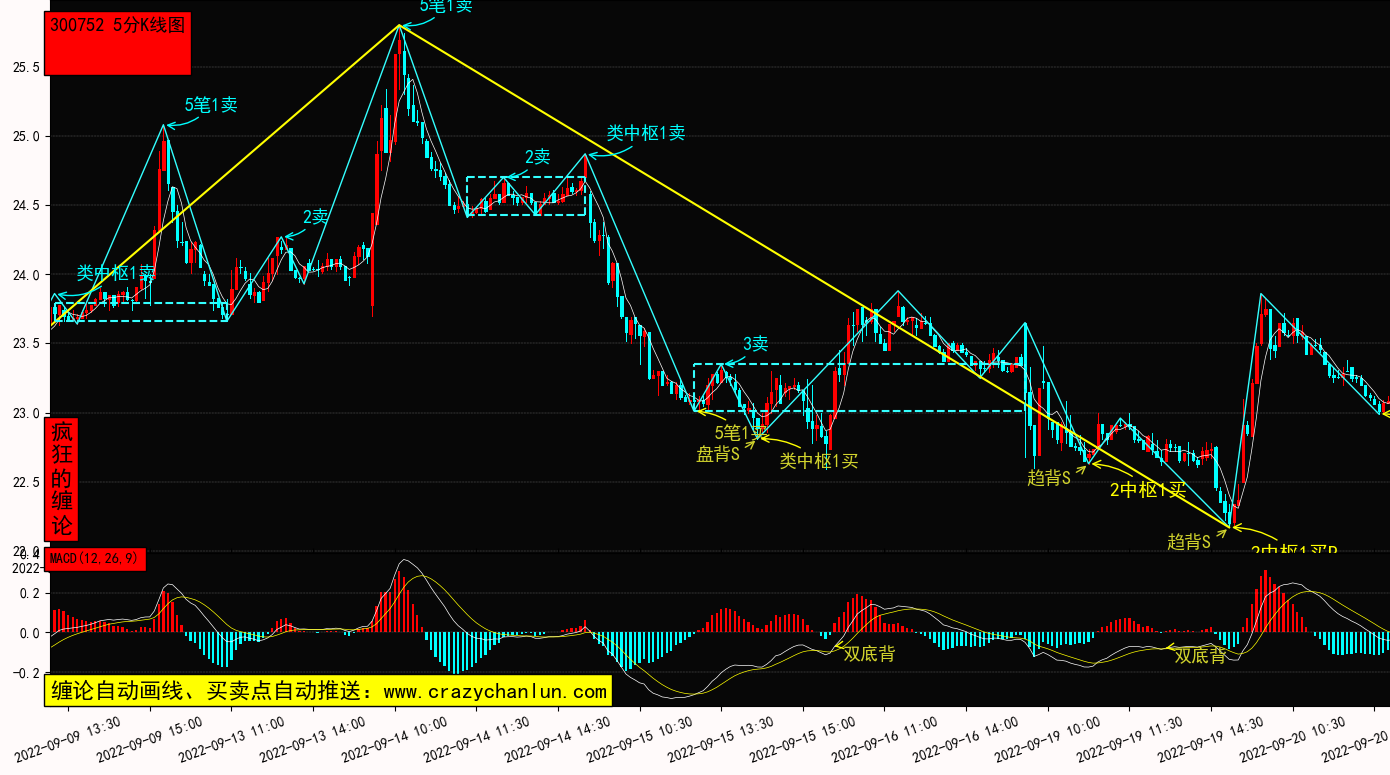Click the MACD 0.0 axis value

click(30, 633)
